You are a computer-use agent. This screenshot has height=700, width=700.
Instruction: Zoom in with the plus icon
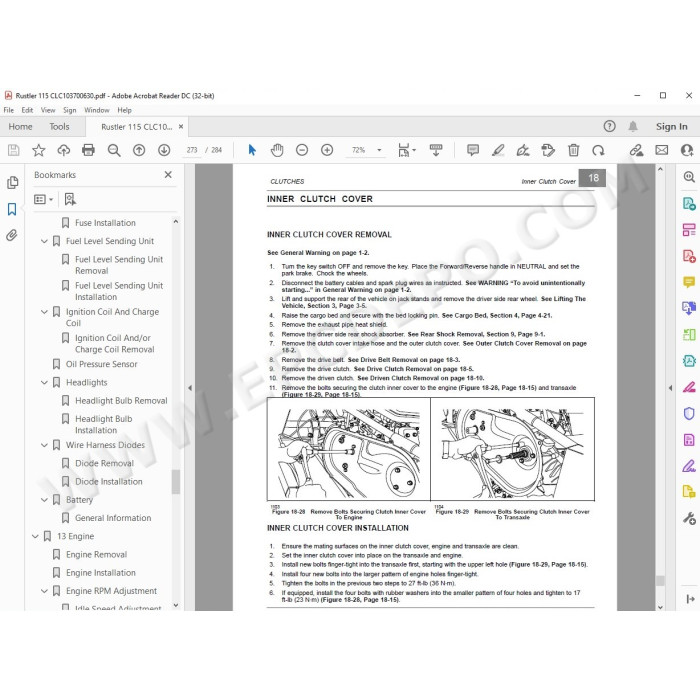tap(327, 150)
